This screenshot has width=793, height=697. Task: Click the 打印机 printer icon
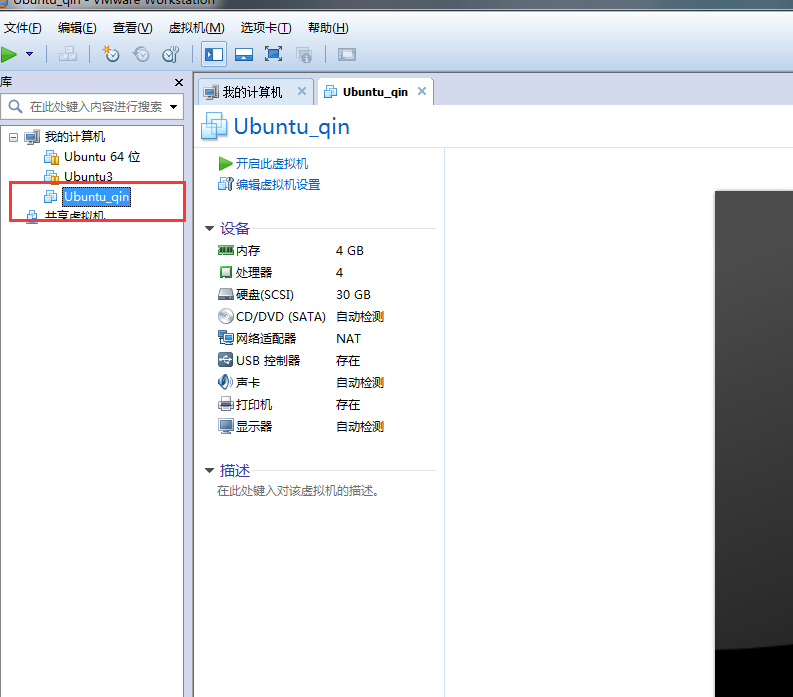pyautogui.click(x=226, y=404)
